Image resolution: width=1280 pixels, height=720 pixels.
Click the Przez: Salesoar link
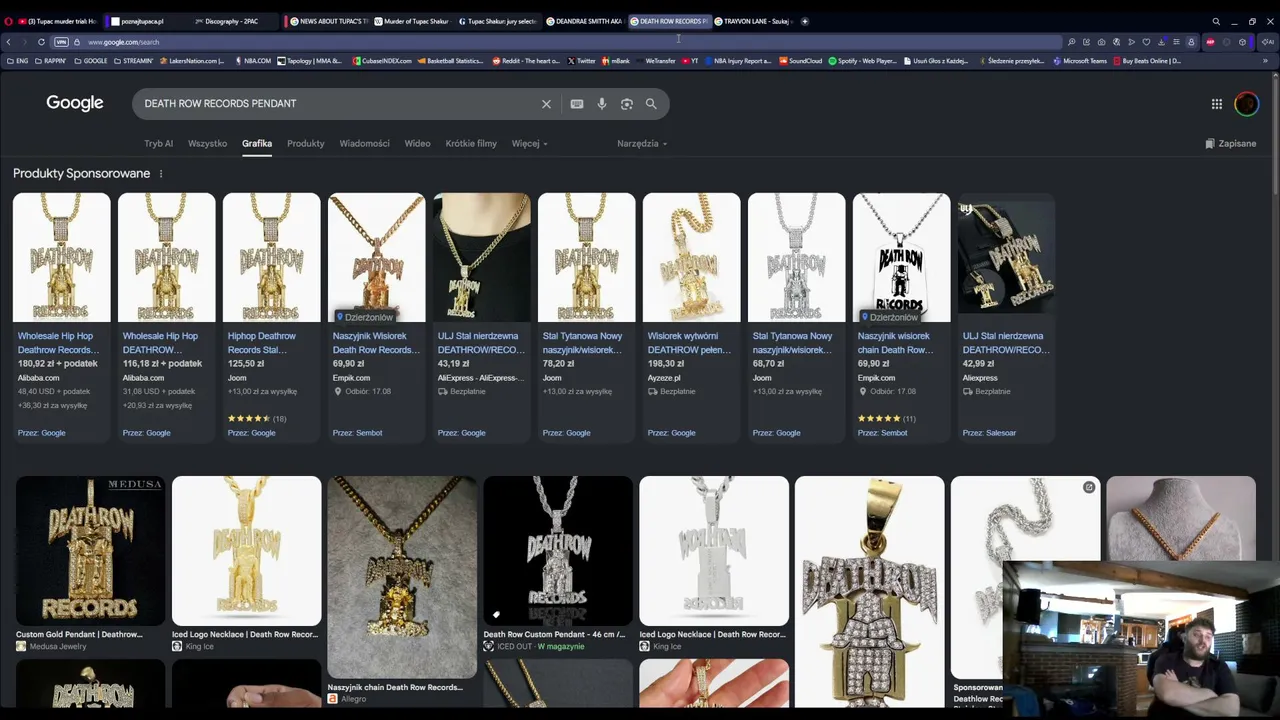pyautogui.click(x=989, y=433)
